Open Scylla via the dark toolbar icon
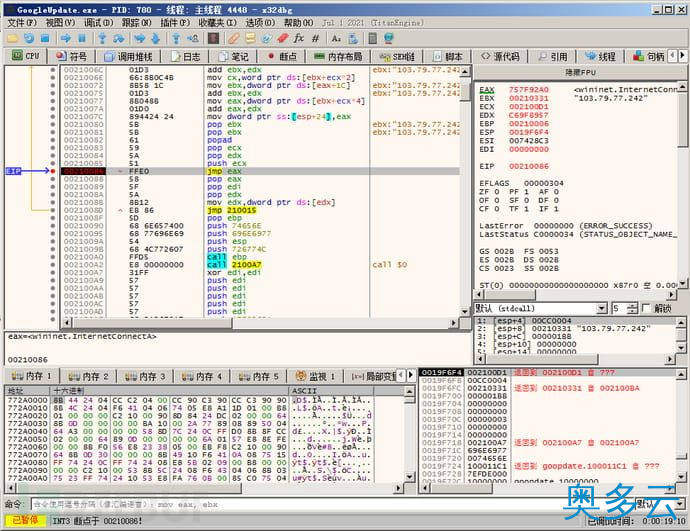 (x=213, y=38)
